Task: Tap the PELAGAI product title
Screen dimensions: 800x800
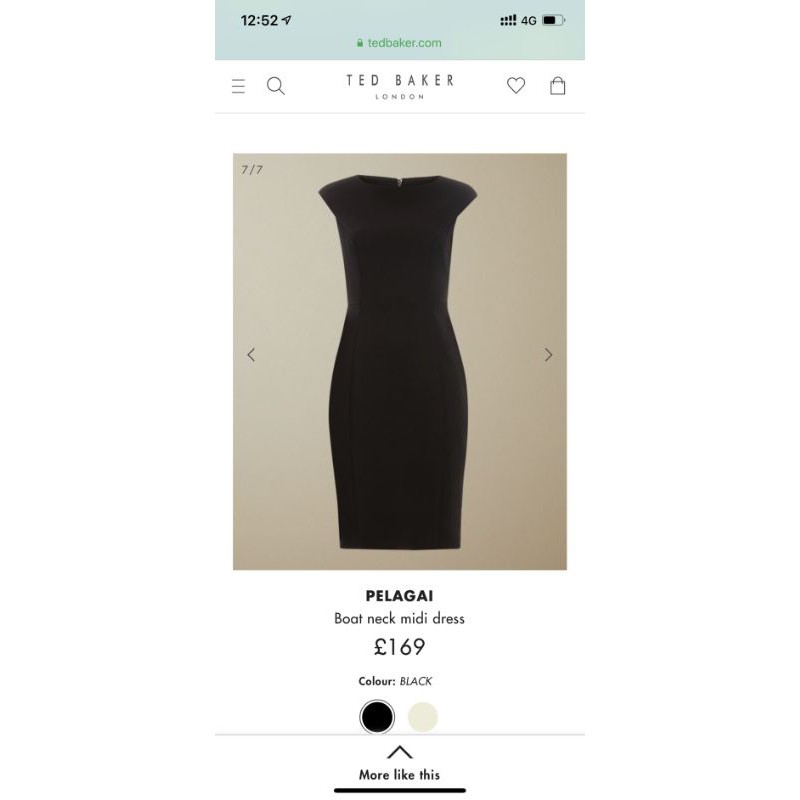Action: (399, 596)
